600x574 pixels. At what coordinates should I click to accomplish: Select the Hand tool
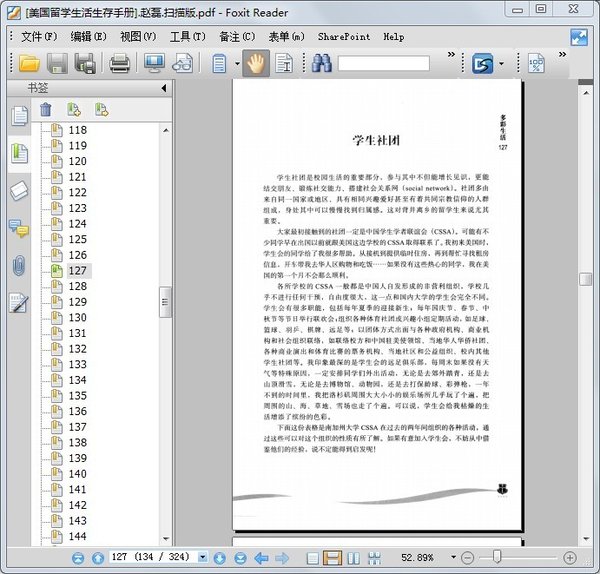256,63
